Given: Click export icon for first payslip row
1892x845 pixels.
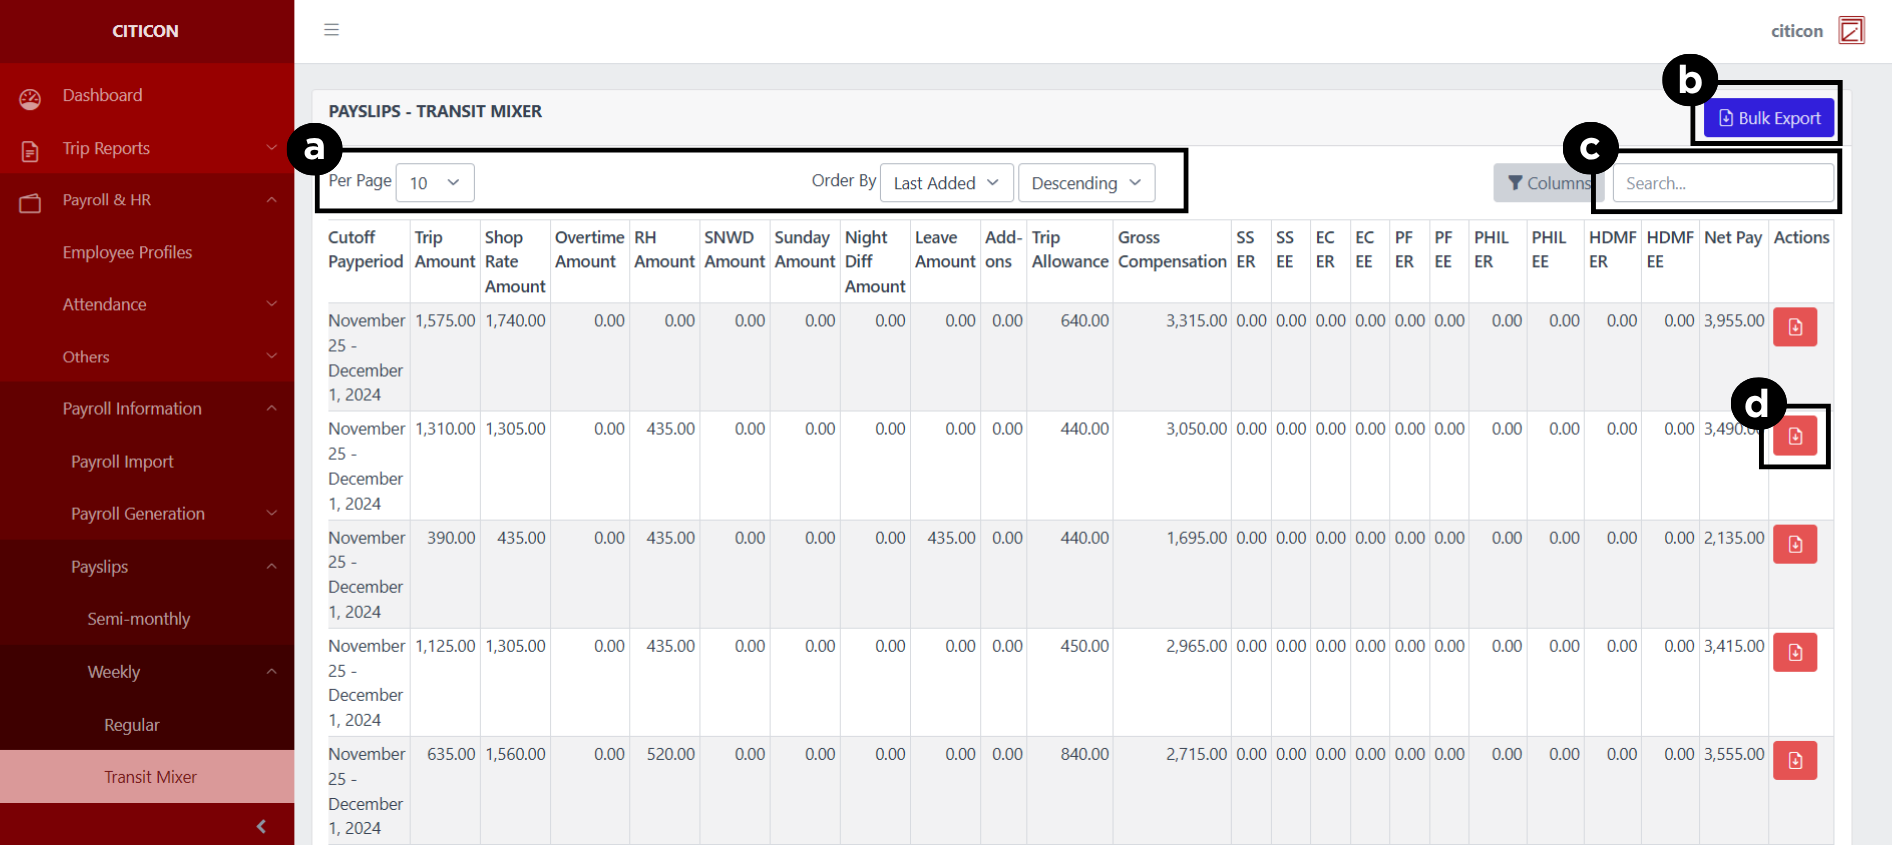Looking at the screenshot, I should coord(1794,327).
